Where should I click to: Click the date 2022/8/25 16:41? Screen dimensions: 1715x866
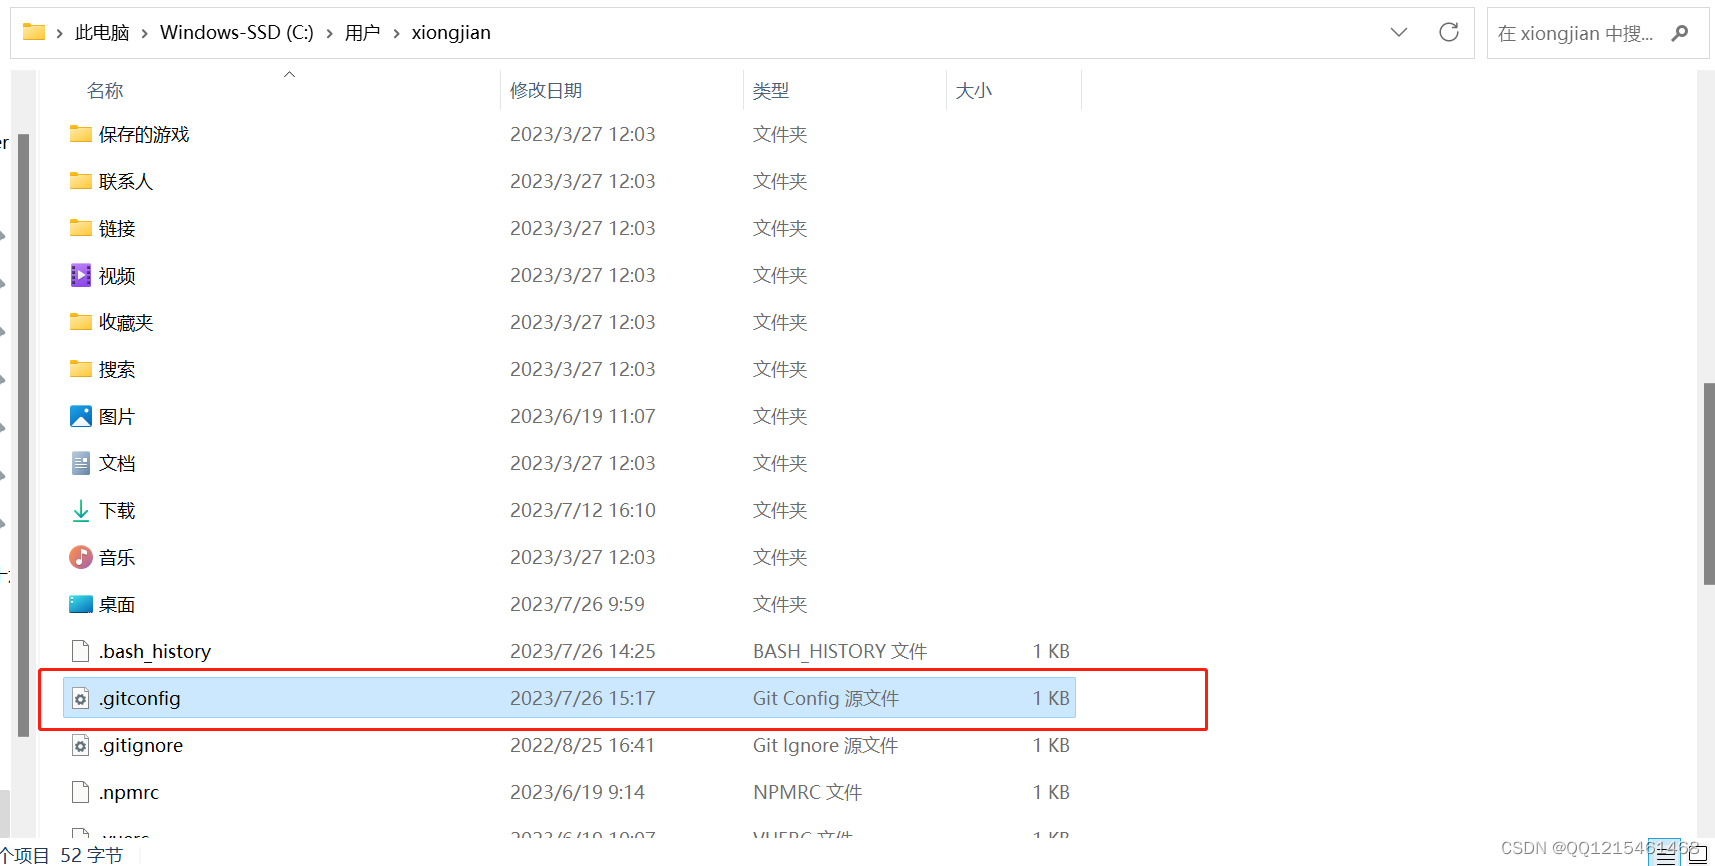[582, 745]
